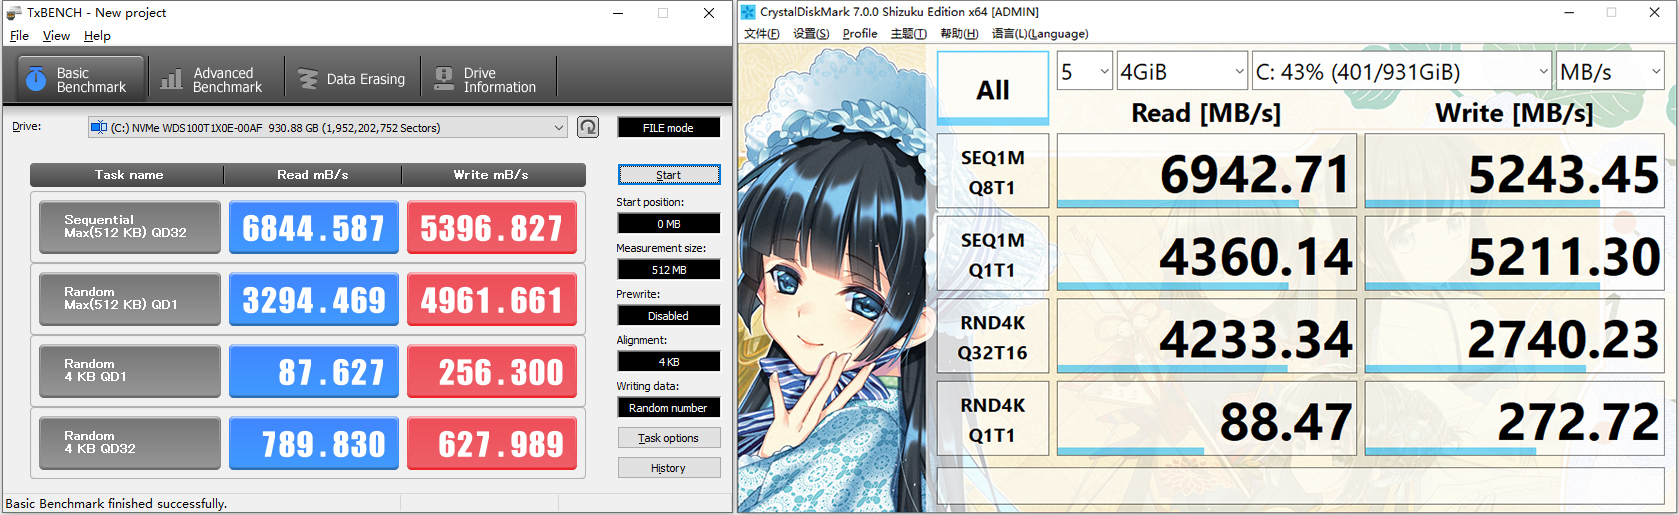Click the CrystalDiskMark title bar icon
The height and width of the screenshot is (515, 1679).
click(x=748, y=12)
